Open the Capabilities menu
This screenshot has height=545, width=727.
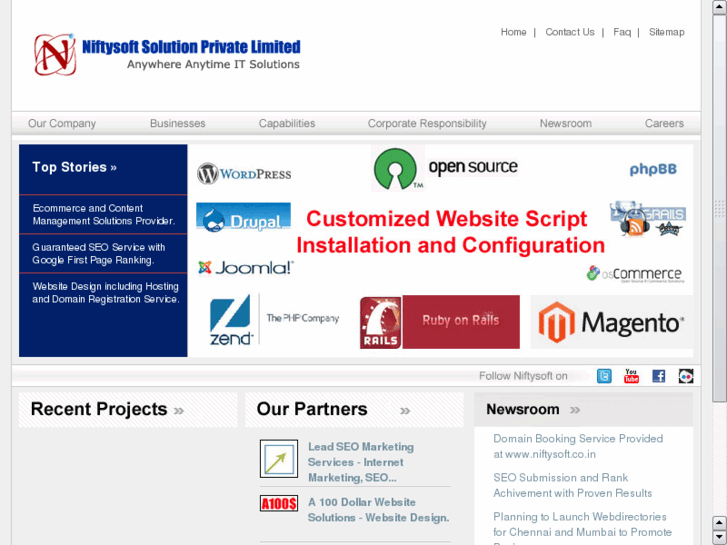tap(287, 123)
